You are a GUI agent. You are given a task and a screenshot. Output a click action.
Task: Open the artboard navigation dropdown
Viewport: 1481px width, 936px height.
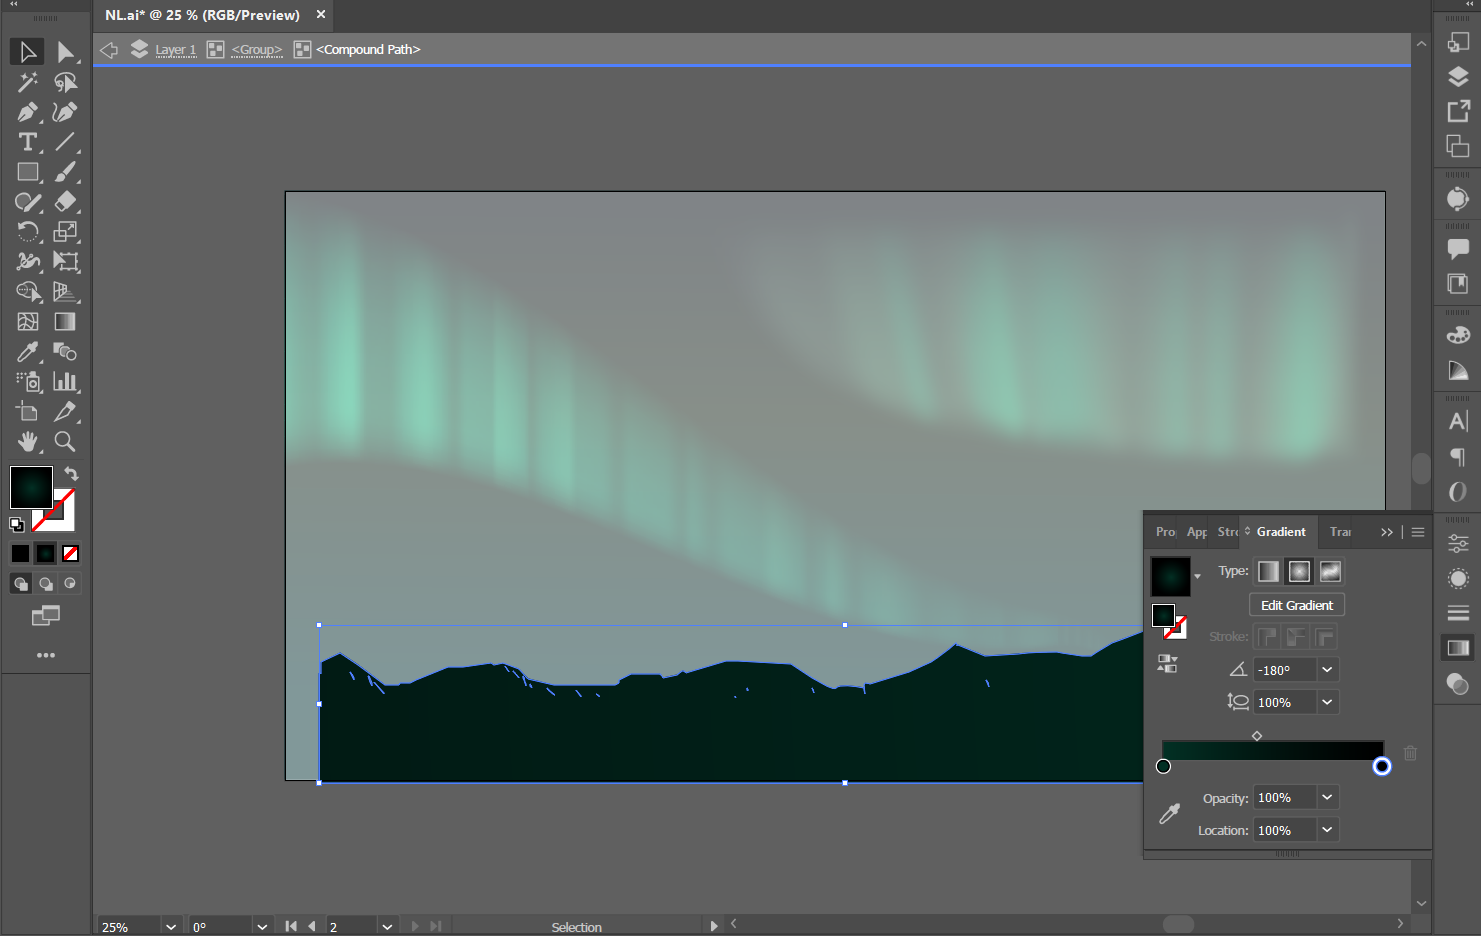[x=387, y=927]
